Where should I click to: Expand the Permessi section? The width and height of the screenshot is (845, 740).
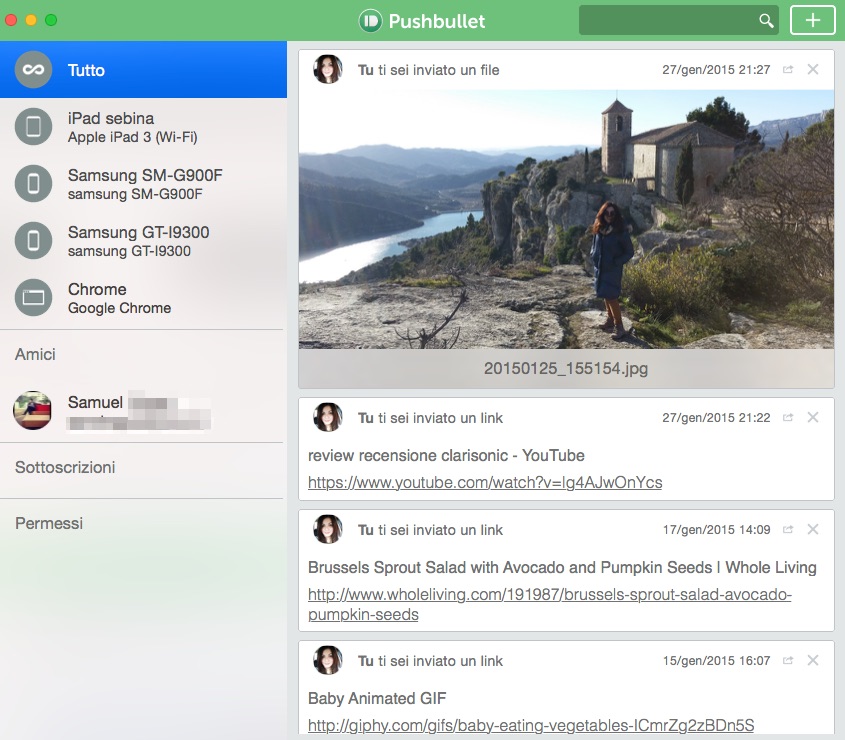pyautogui.click(x=49, y=523)
